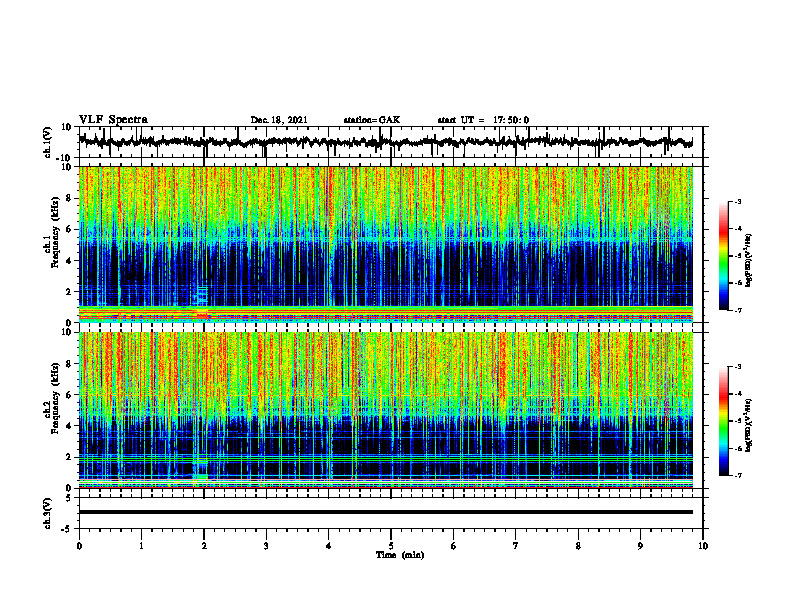Select the ch.1 voltage waveform trace
The image size is (792, 612).
[385, 142]
